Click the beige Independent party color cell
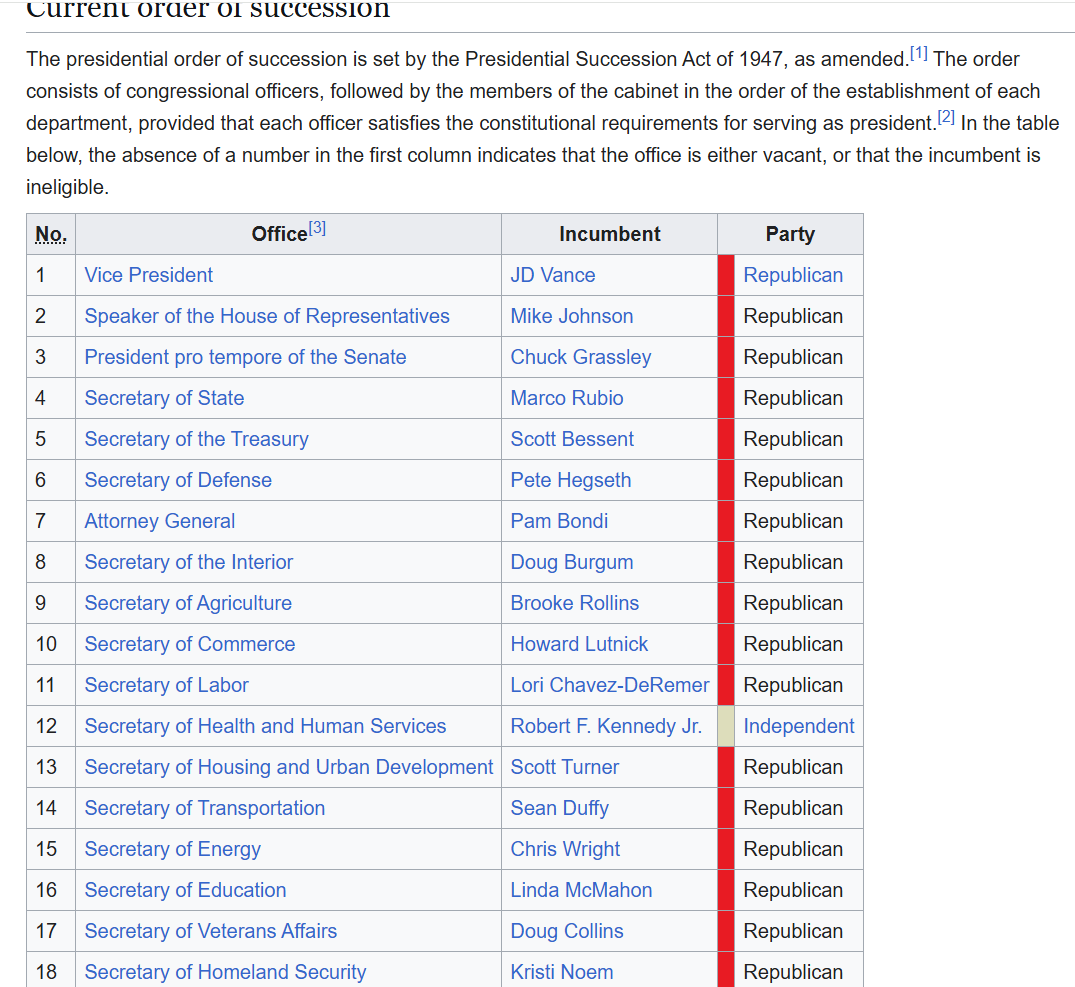Viewport: 1075px width, 987px height. [726, 726]
